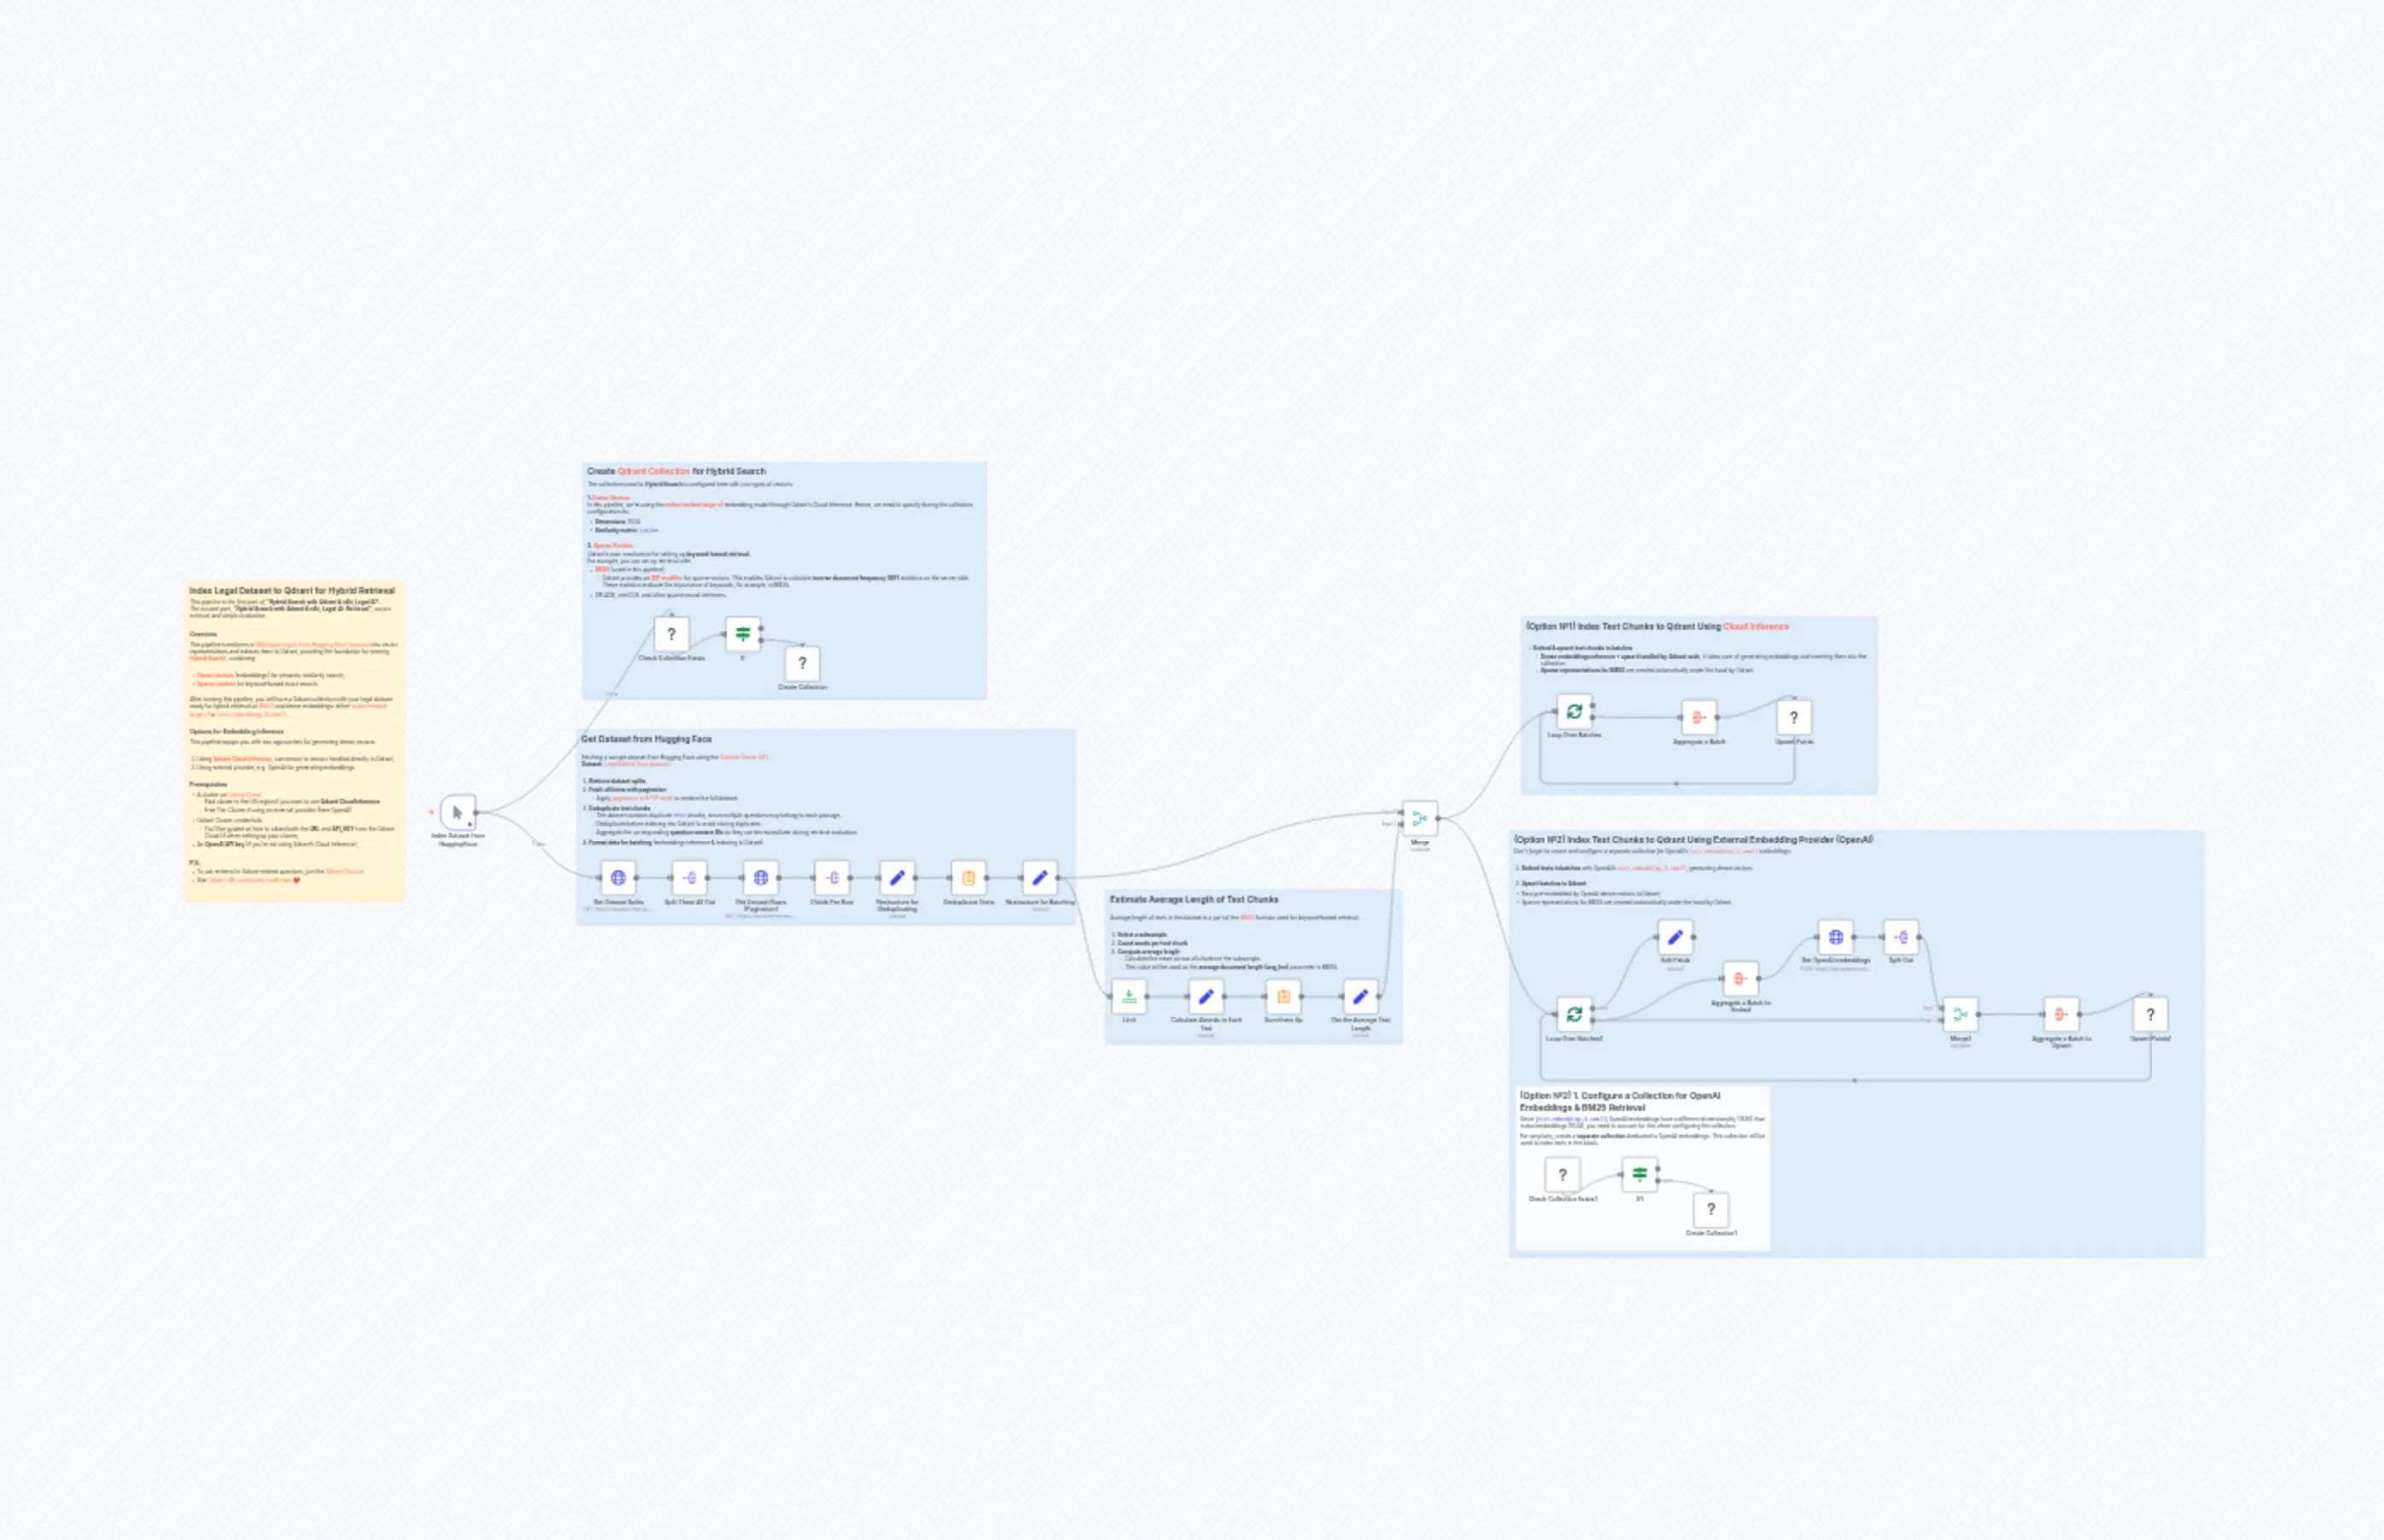
Task: Select the 'Merge' node joining both branches
Action: click(x=1421, y=818)
